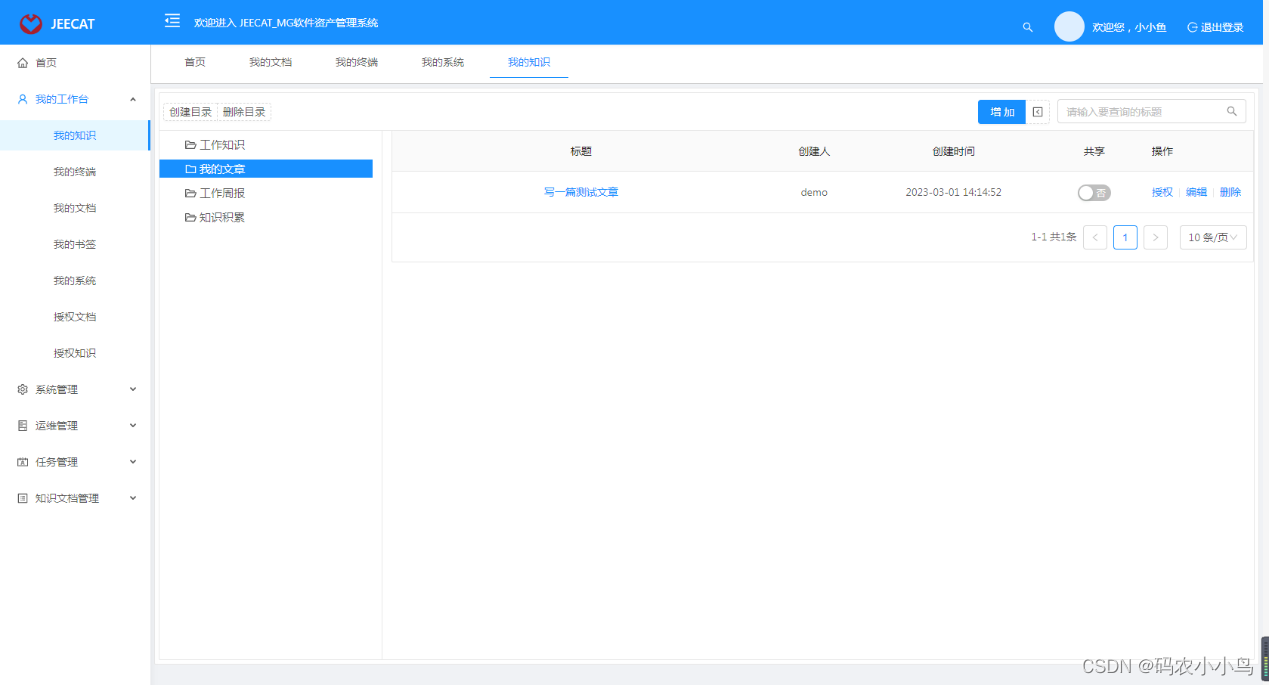Image resolution: width=1269 pixels, height=685 pixels.
Task: Expand the 系统管理 menu chevron
Action: point(133,390)
